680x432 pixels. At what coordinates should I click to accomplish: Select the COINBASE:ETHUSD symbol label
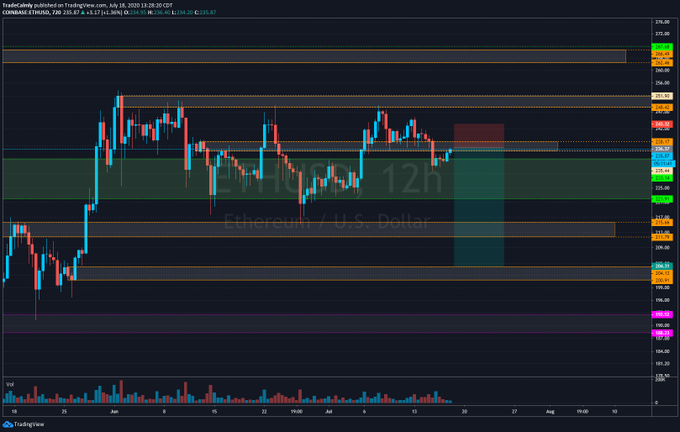[x=25, y=12]
